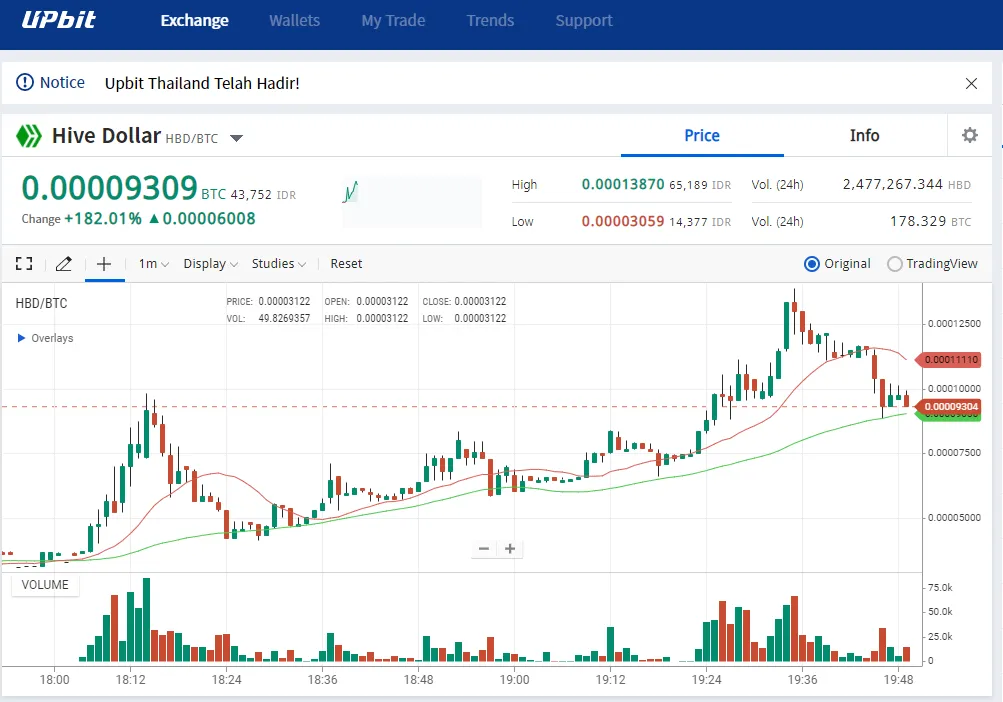Click the High value 0.00013870
The image size is (1003, 702).
click(623, 184)
